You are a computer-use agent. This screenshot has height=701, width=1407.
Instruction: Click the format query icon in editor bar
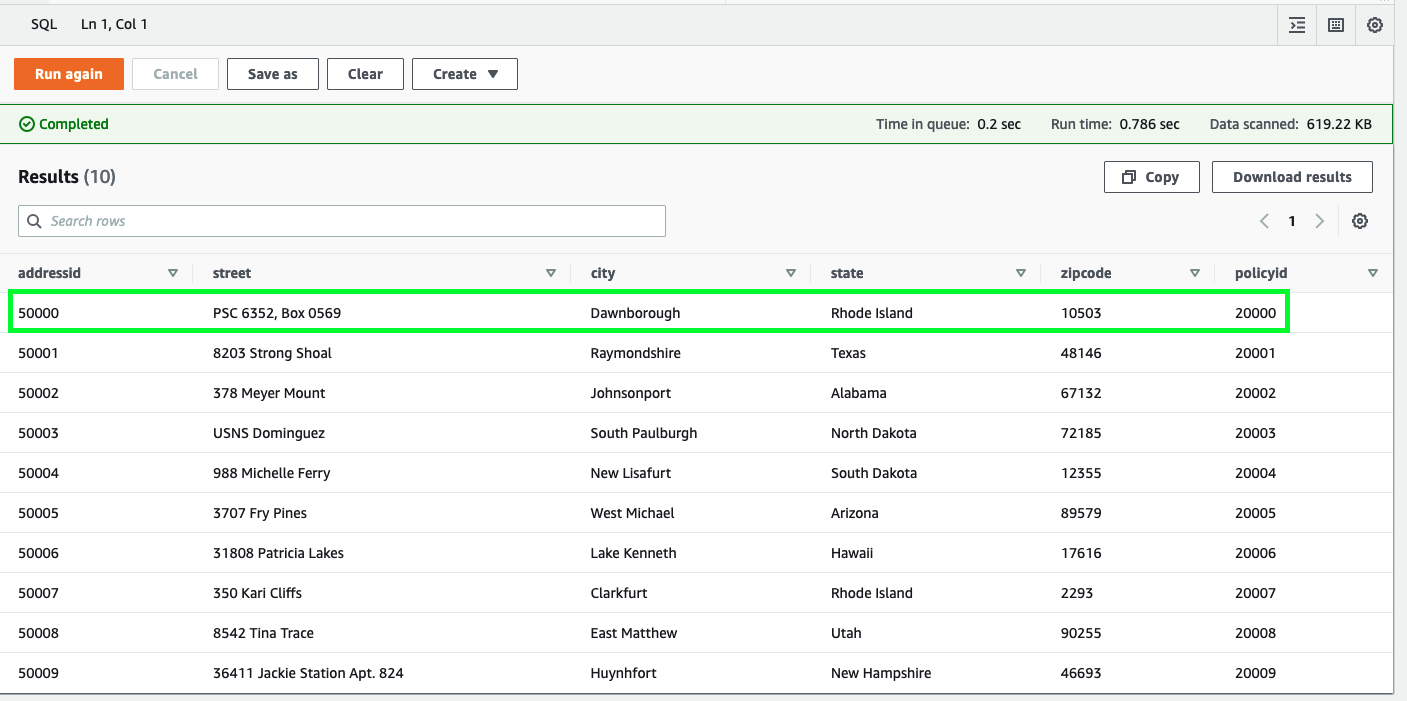click(1297, 25)
